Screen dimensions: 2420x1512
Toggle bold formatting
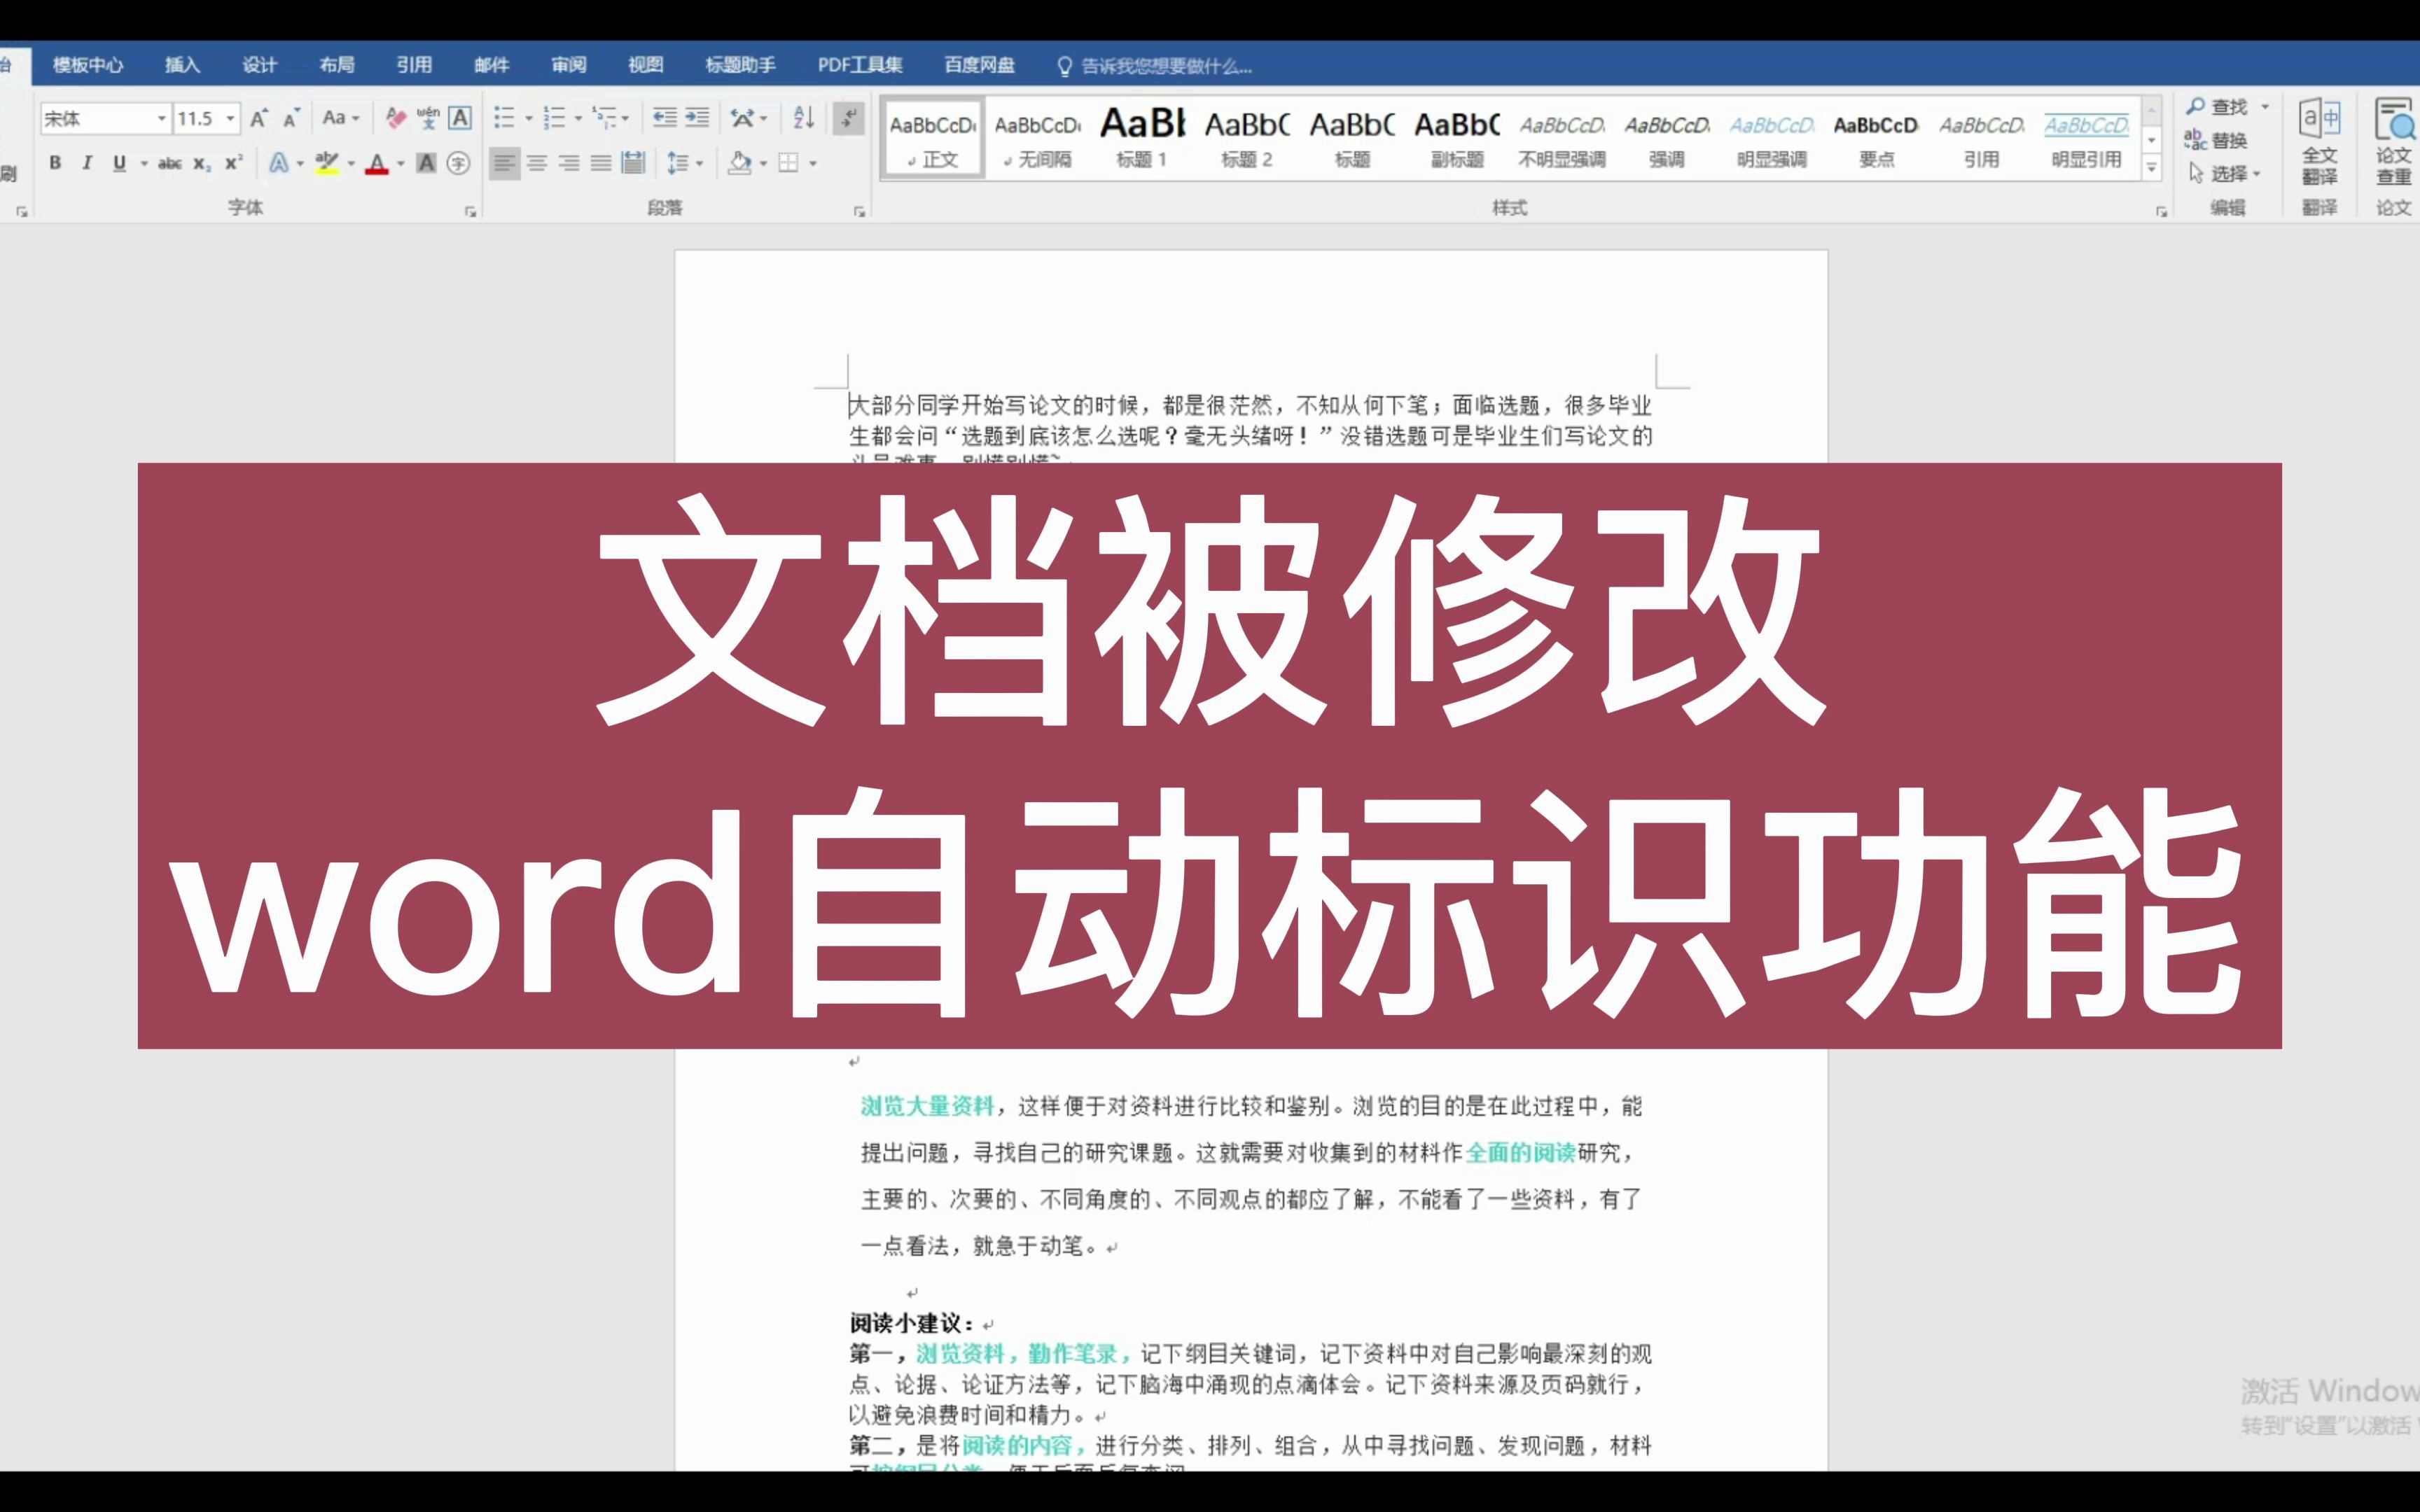tap(56, 163)
